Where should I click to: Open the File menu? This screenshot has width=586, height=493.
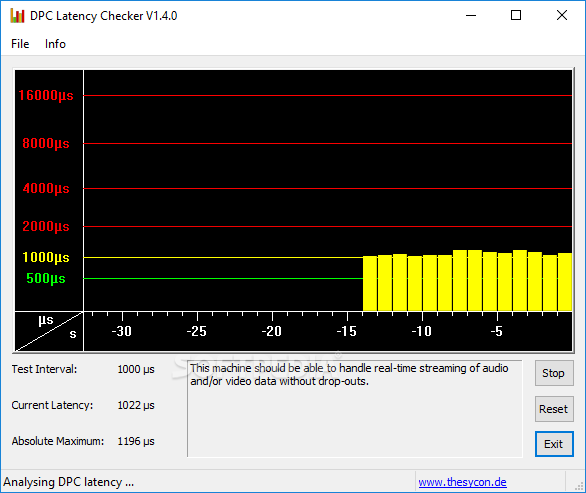click(20, 44)
